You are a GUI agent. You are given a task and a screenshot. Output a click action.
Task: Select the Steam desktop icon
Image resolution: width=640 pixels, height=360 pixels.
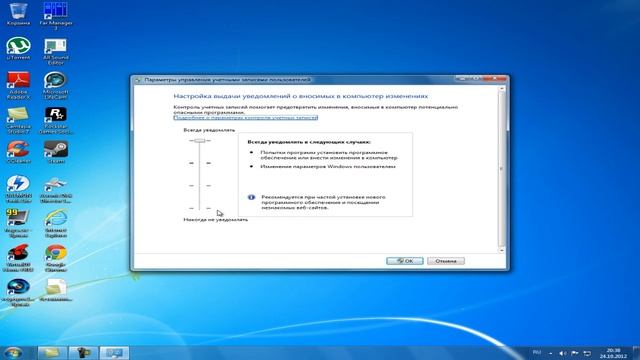click(56, 152)
